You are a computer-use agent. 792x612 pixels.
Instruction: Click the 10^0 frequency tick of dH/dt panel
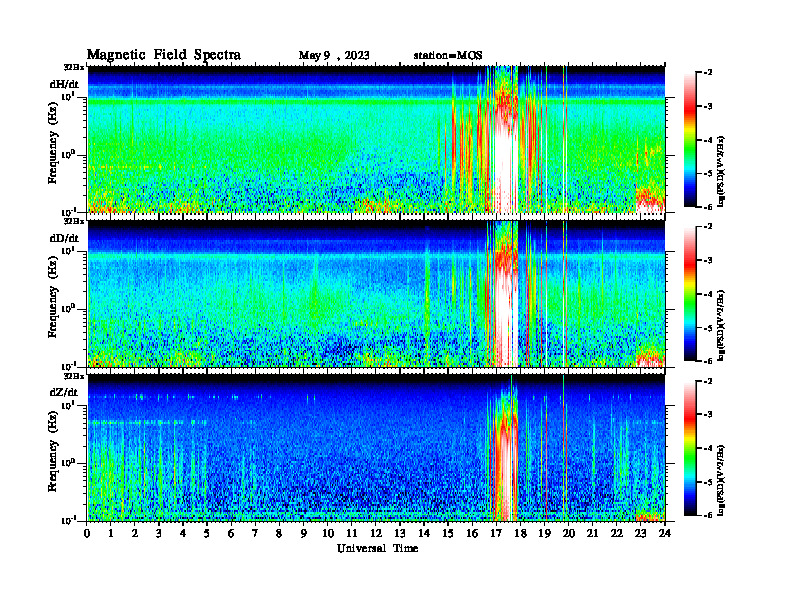tap(68, 155)
